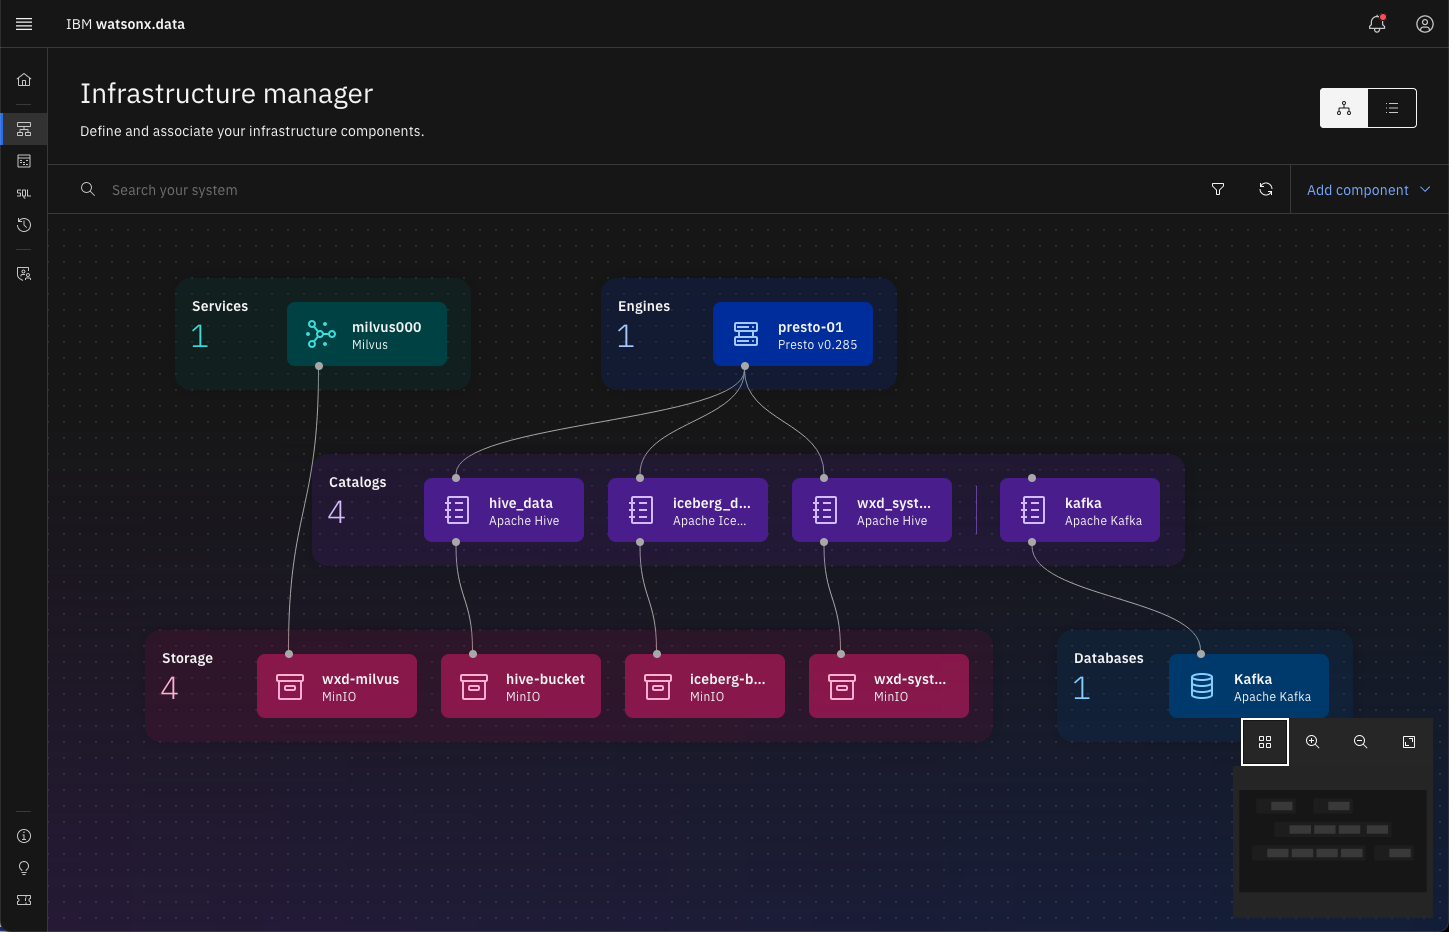Click the Services group label
Viewport: 1449px width, 932px height.
click(220, 306)
